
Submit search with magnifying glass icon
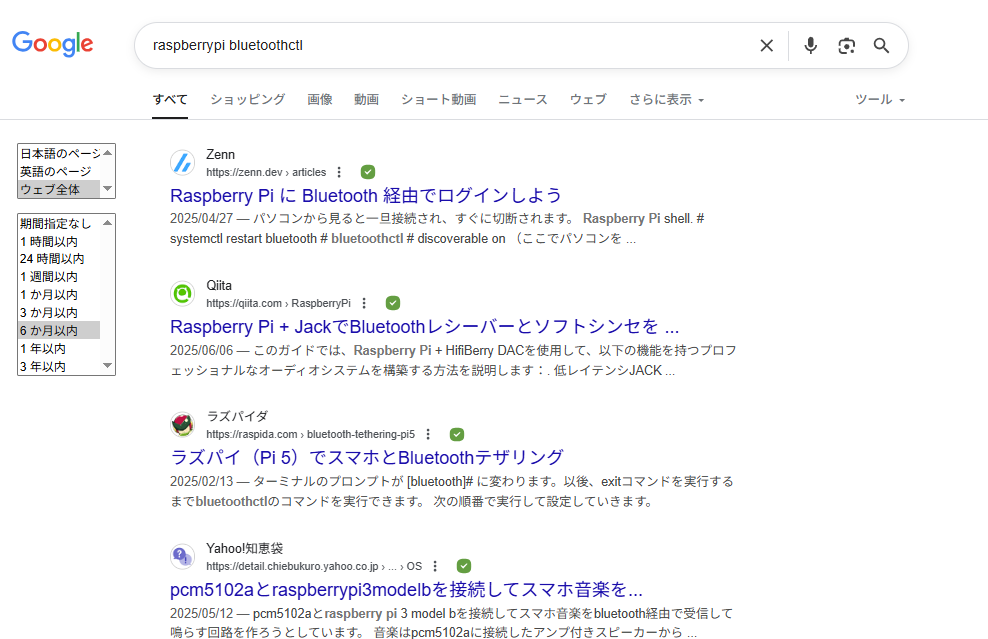(x=881, y=45)
